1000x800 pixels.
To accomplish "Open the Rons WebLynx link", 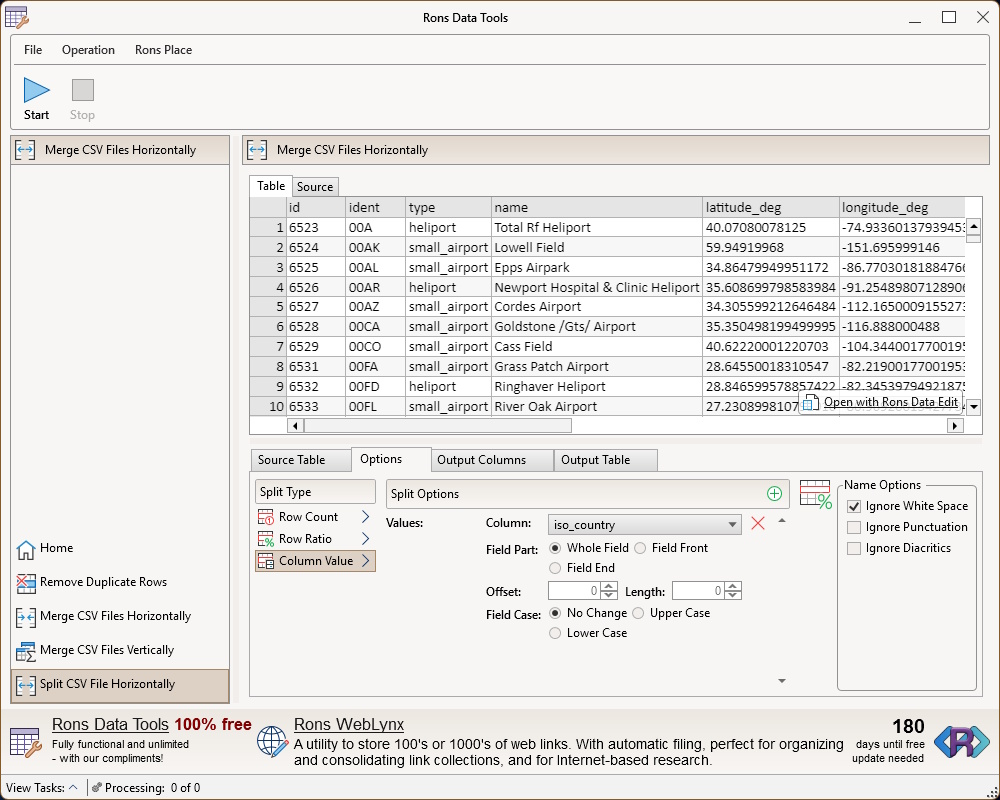I will (349, 725).
